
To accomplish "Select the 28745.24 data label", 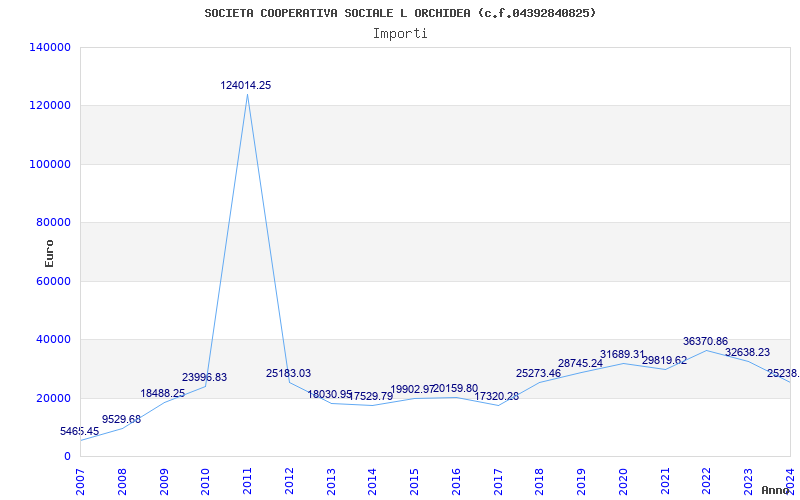I will [580, 363].
